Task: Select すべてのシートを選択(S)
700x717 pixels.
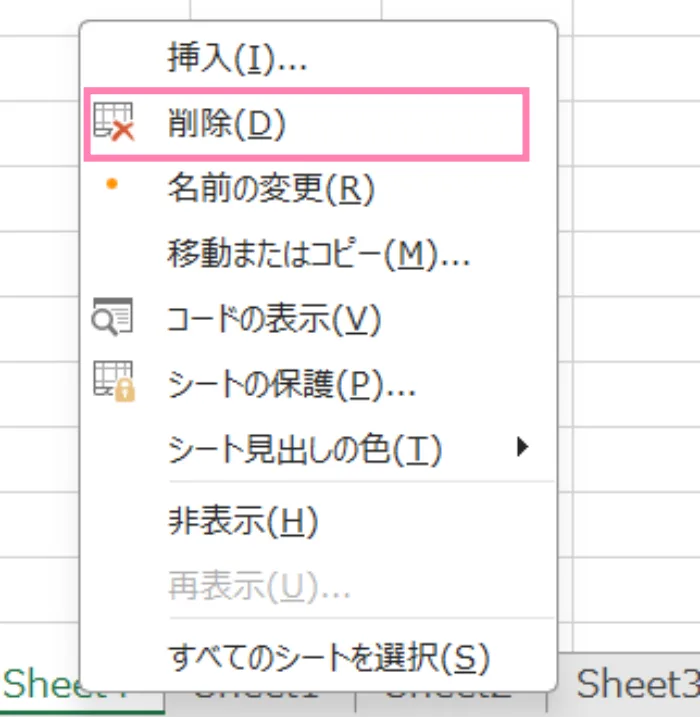Action: click(x=319, y=658)
